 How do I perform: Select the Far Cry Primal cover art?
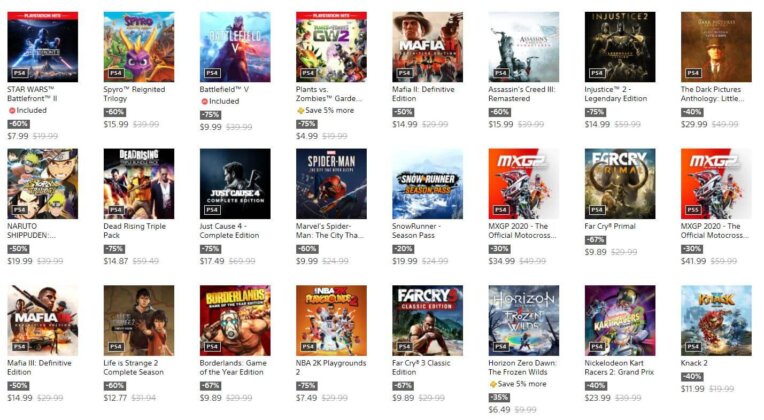[620, 184]
